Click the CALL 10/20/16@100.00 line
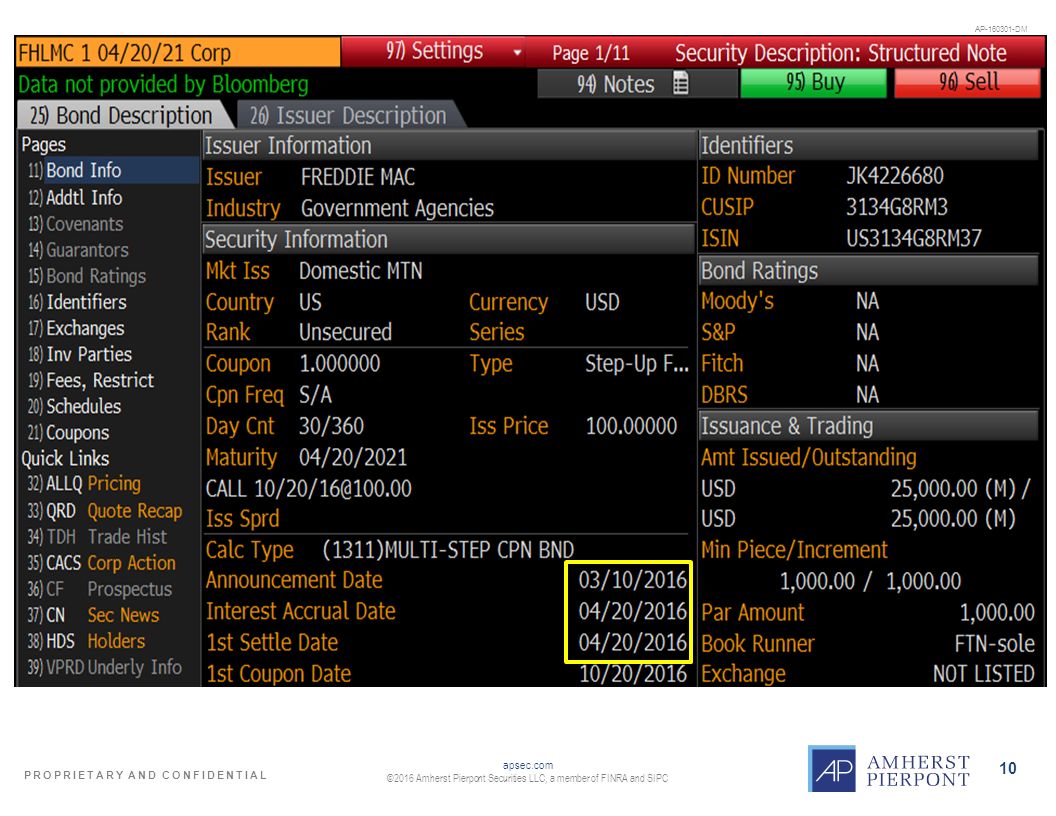The height and width of the screenshot is (816, 1056). click(308, 489)
